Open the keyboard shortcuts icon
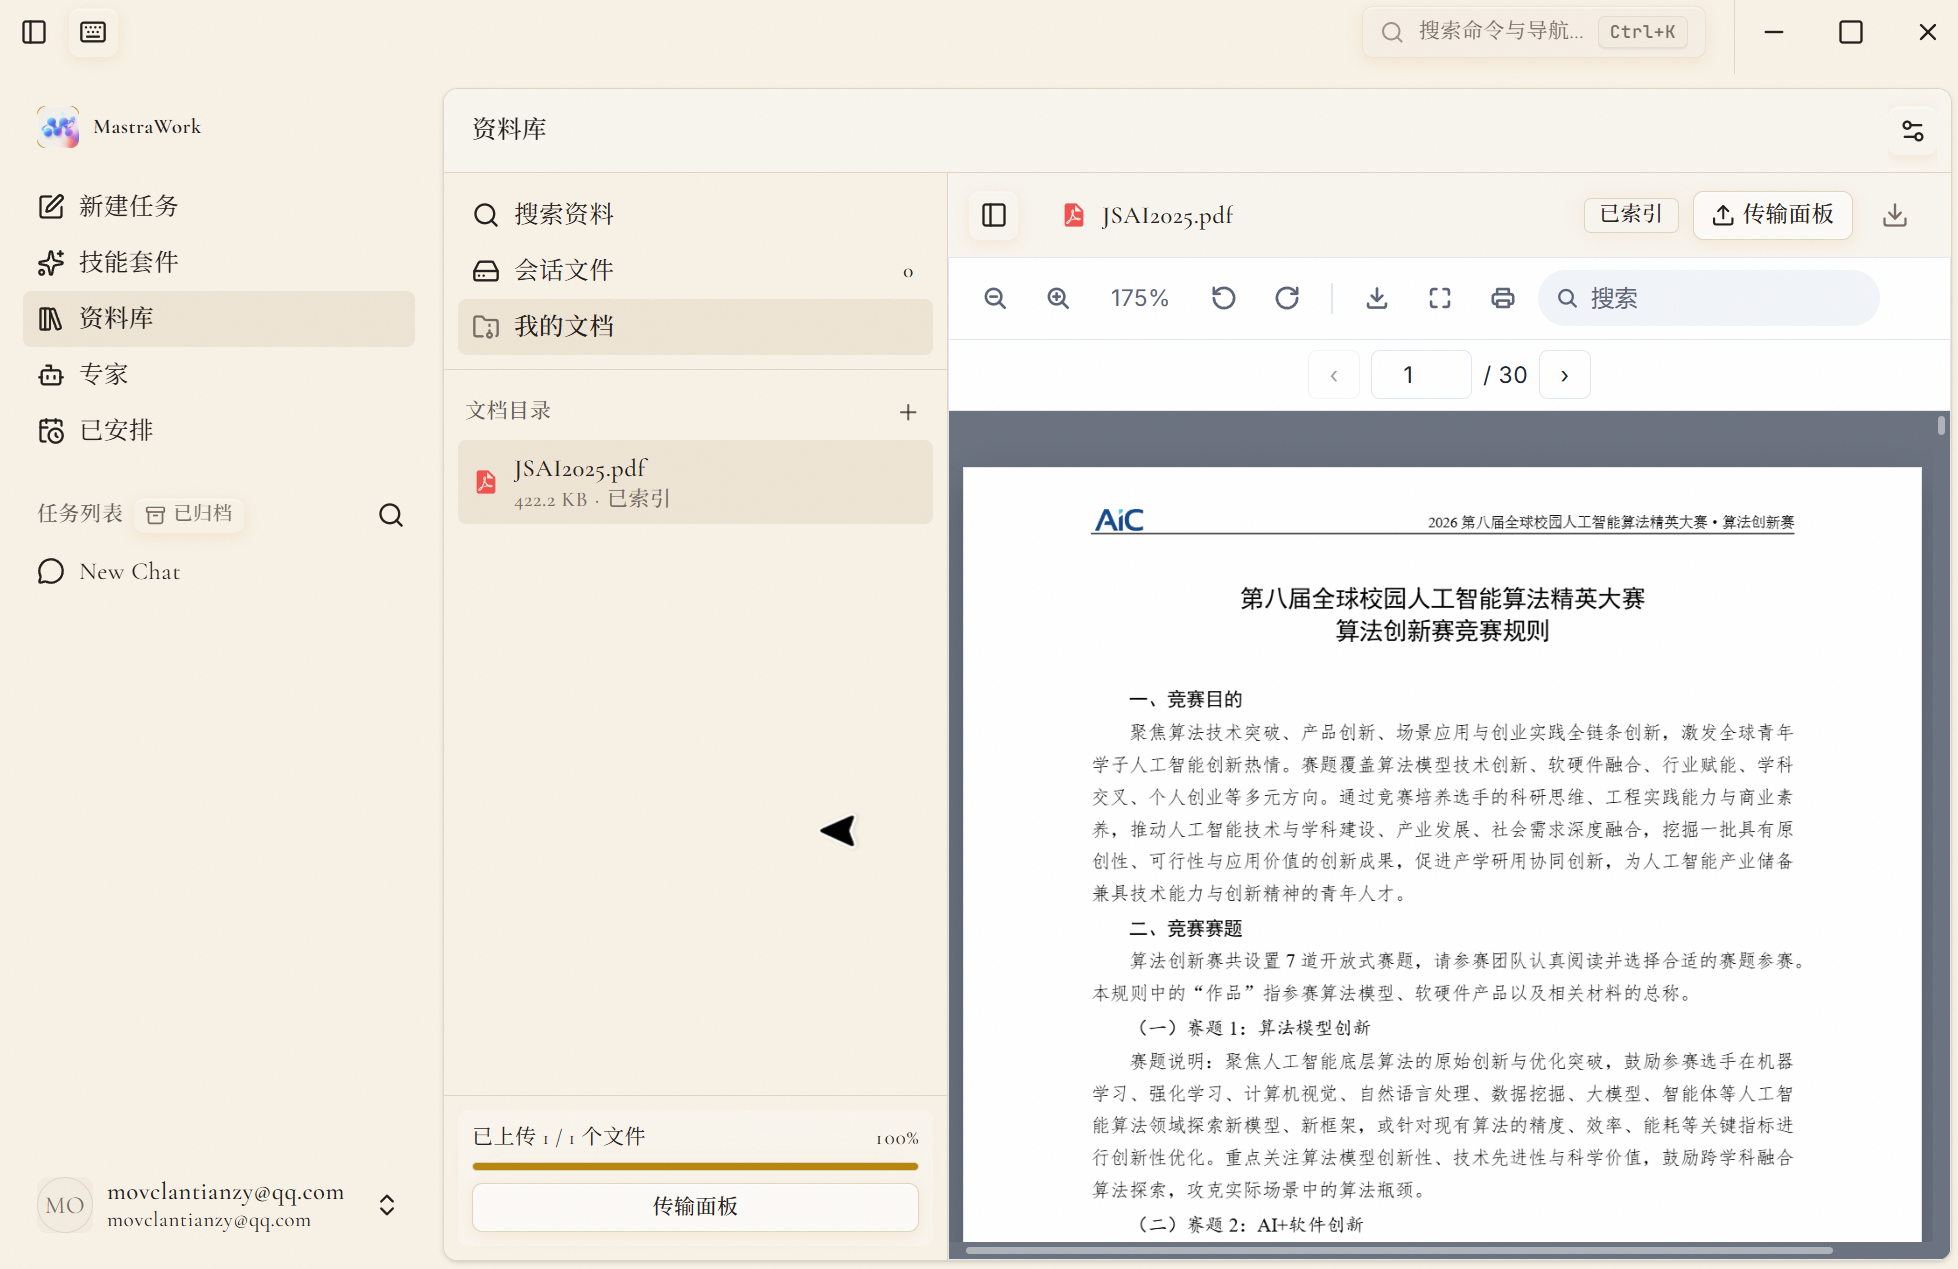The image size is (1958, 1269). pos(93,32)
